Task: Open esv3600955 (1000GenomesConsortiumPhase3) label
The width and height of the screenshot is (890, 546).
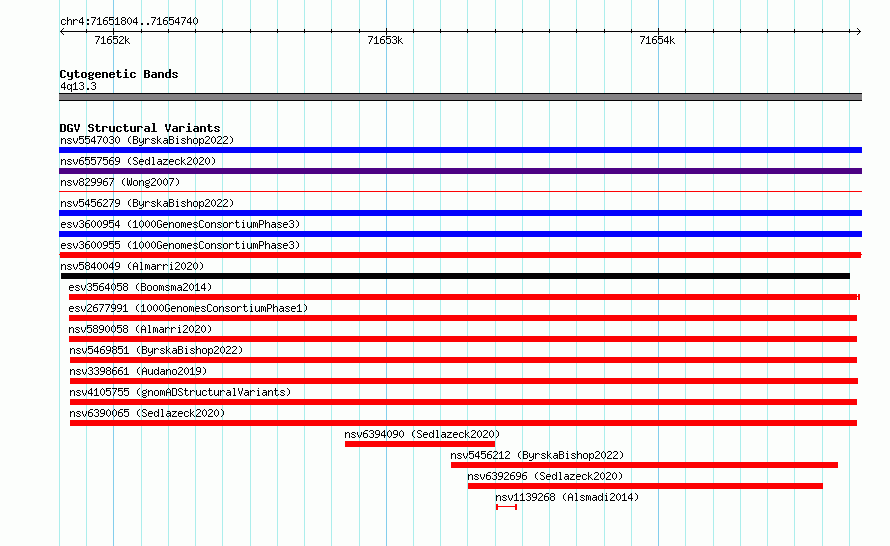Action: (180, 245)
